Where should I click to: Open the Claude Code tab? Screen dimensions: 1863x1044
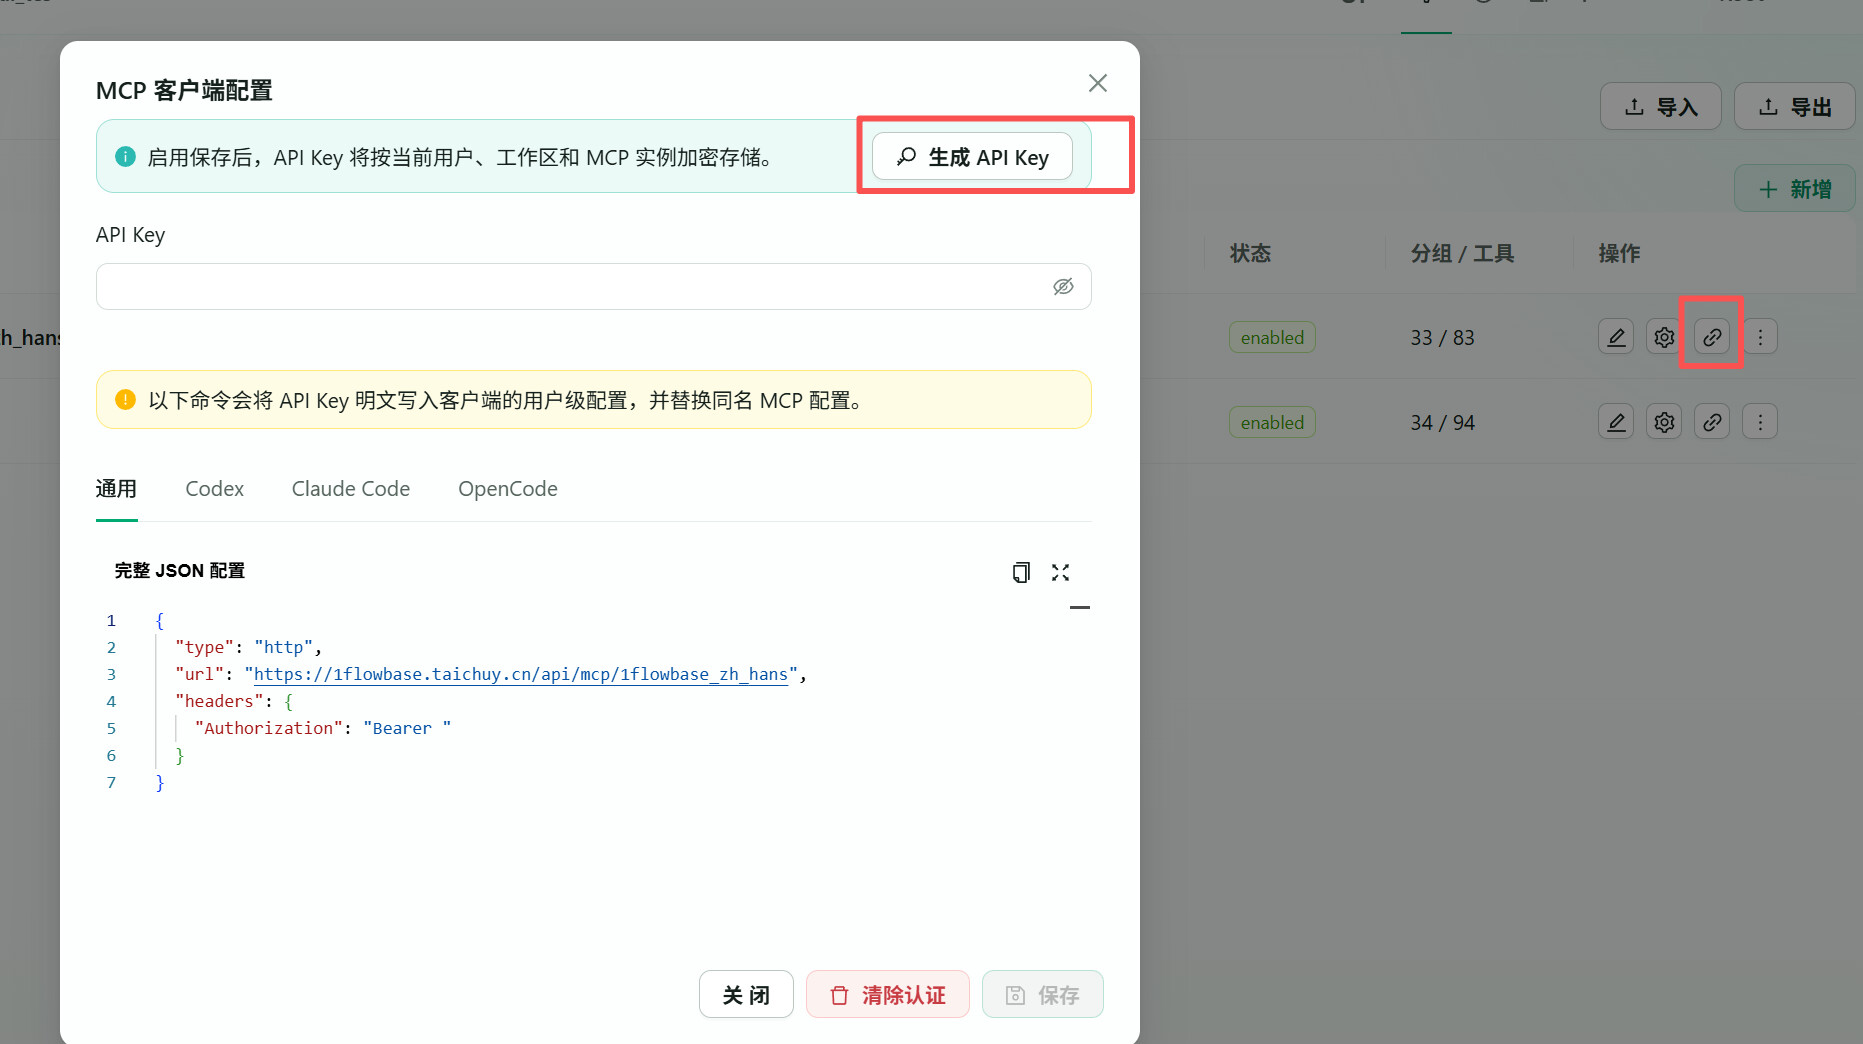pyautogui.click(x=351, y=489)
